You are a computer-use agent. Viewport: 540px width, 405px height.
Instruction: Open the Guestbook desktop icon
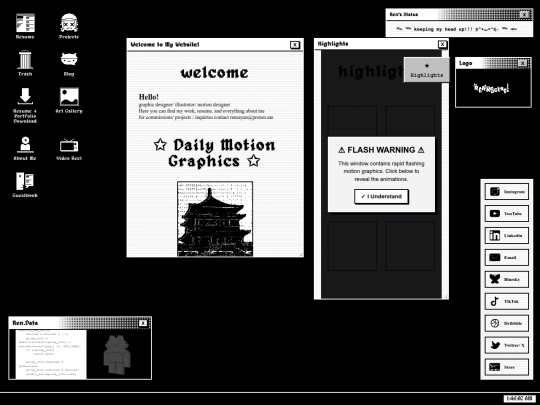point(25,185)
